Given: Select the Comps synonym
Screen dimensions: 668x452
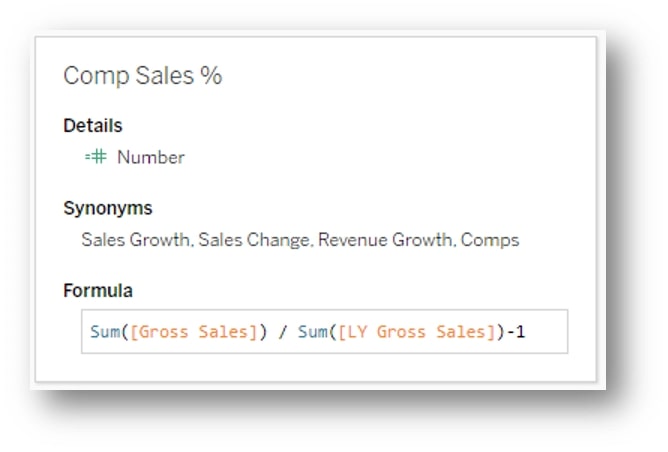Looking at the screenshot, I should click(x=490, y=240).
